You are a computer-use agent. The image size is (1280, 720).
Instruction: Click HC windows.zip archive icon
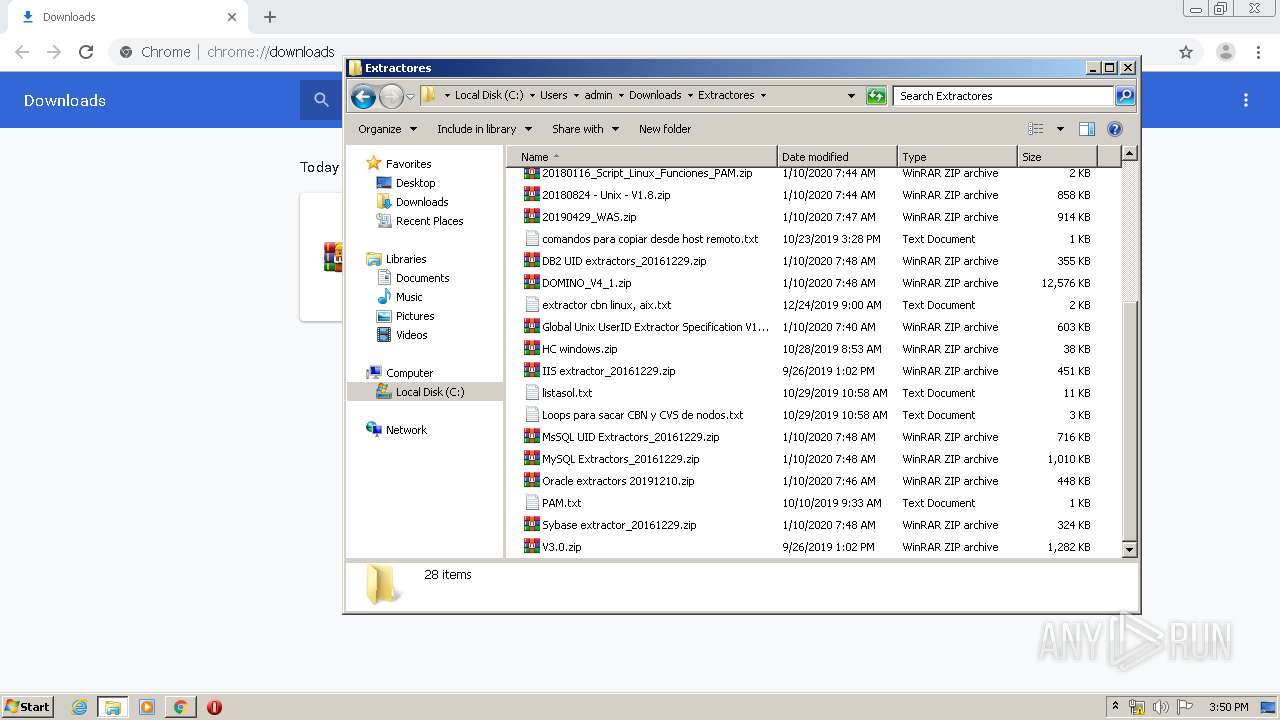pos(532,348)
